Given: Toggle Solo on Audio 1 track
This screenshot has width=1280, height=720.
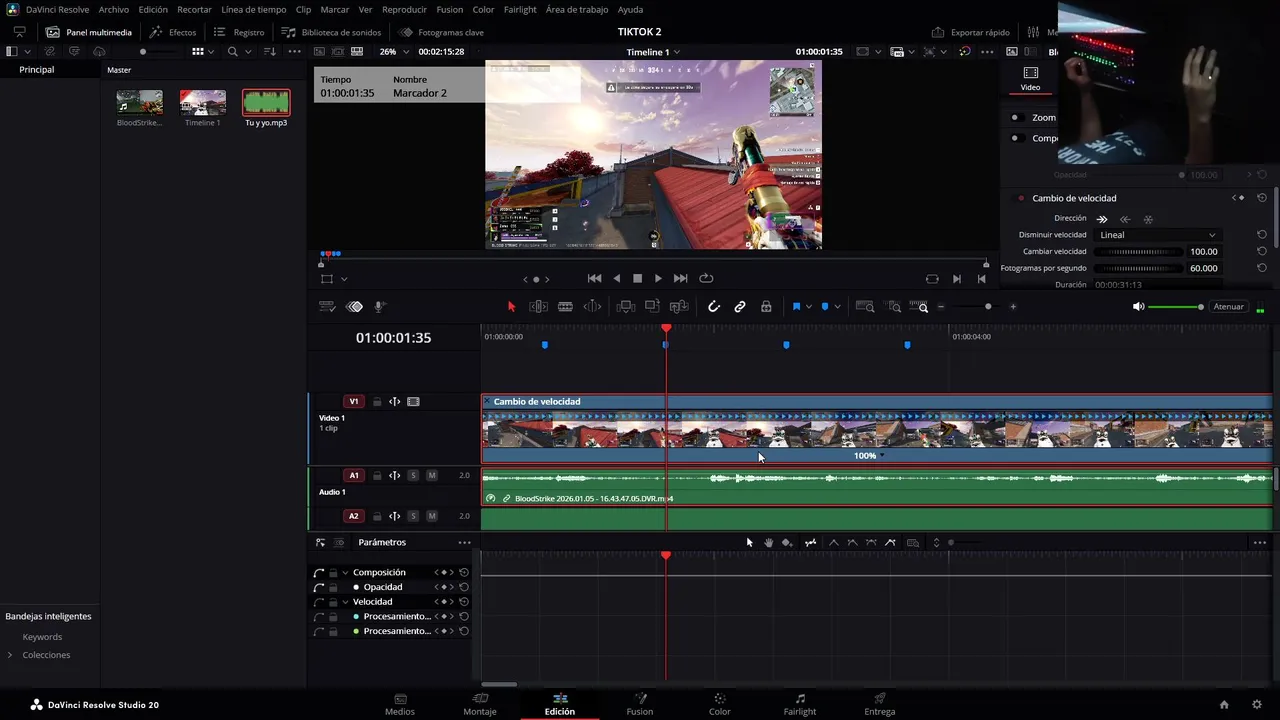Looking at the screenshot, I should coord(413,476).
